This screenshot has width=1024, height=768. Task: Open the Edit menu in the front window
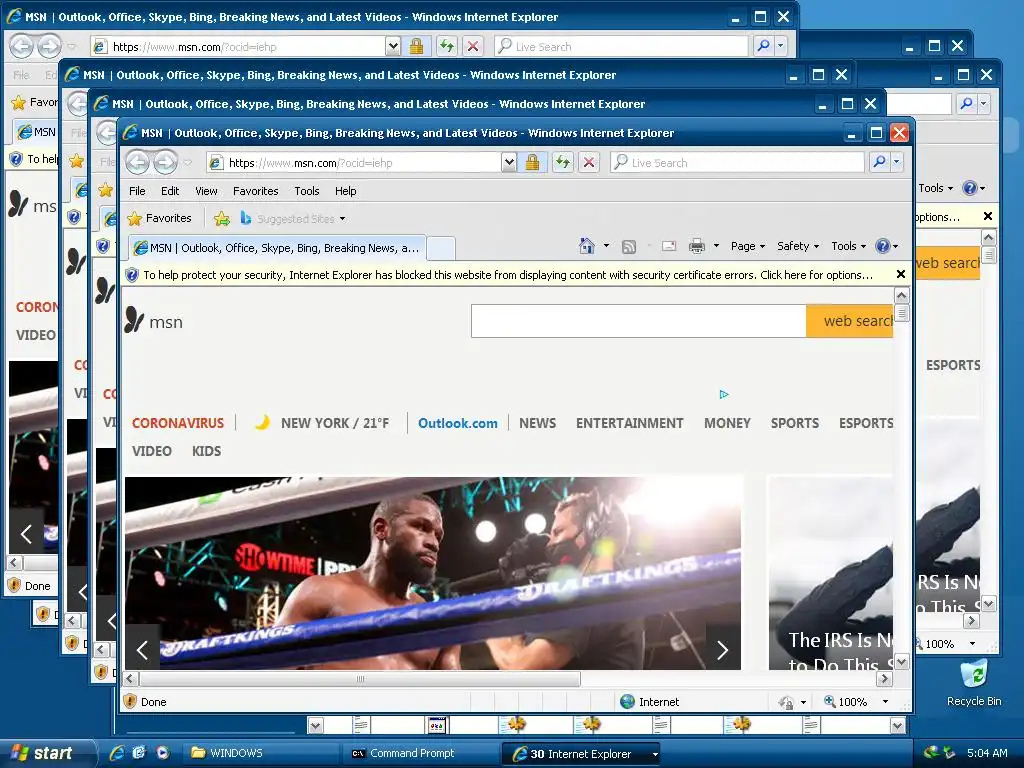[170, 191]
